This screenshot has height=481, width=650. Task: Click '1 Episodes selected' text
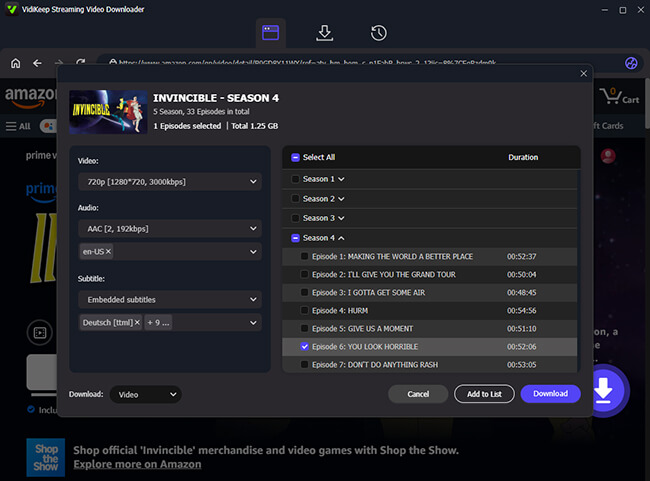pos(187,126)
